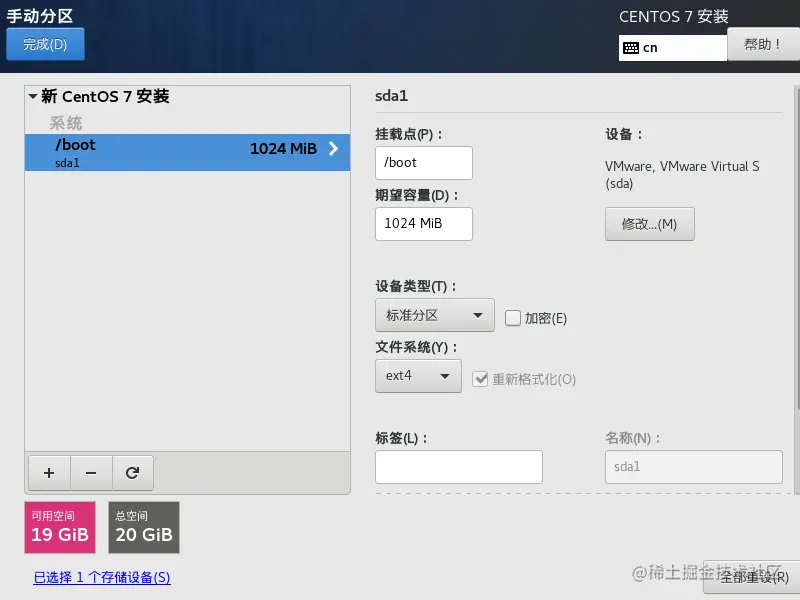800x600 pixels.
Task: Click the 手动分区 page title
Action: (x=40, y=16)
